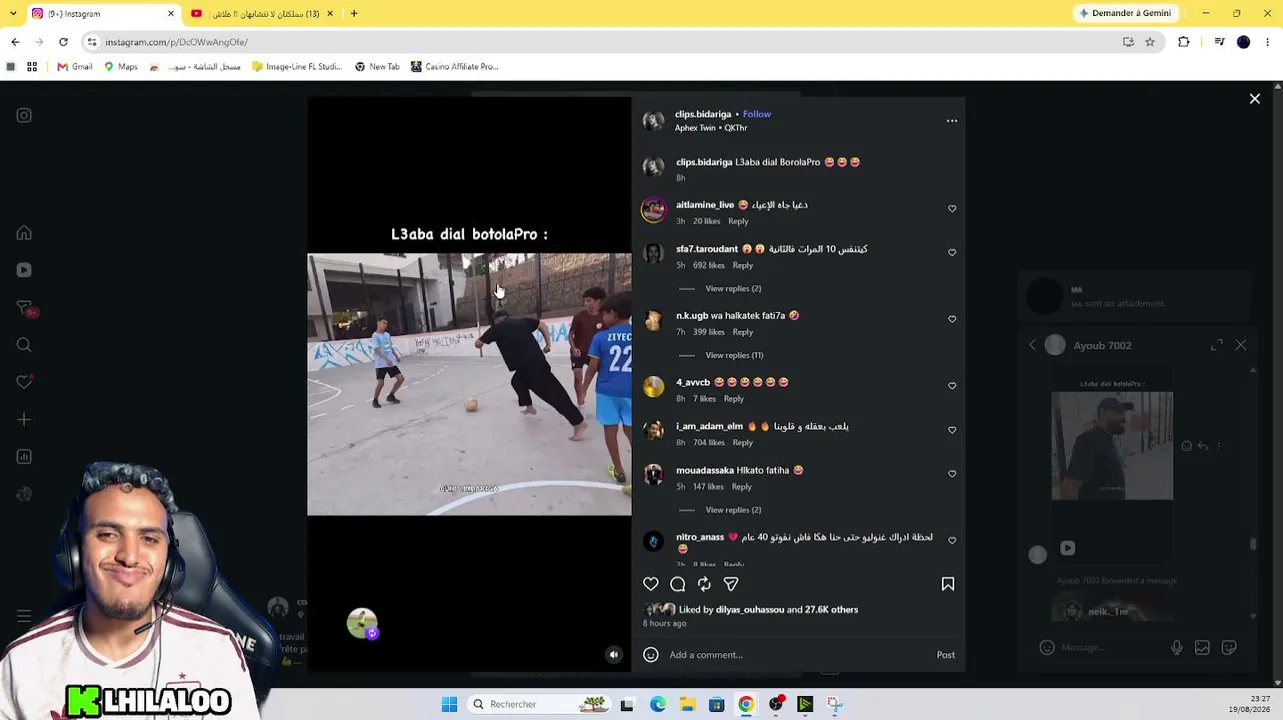The height and width of the screenshot is (720, 1283).
Task: Open n.k.ugb's profile from the comment
Action: click(692, 316)
